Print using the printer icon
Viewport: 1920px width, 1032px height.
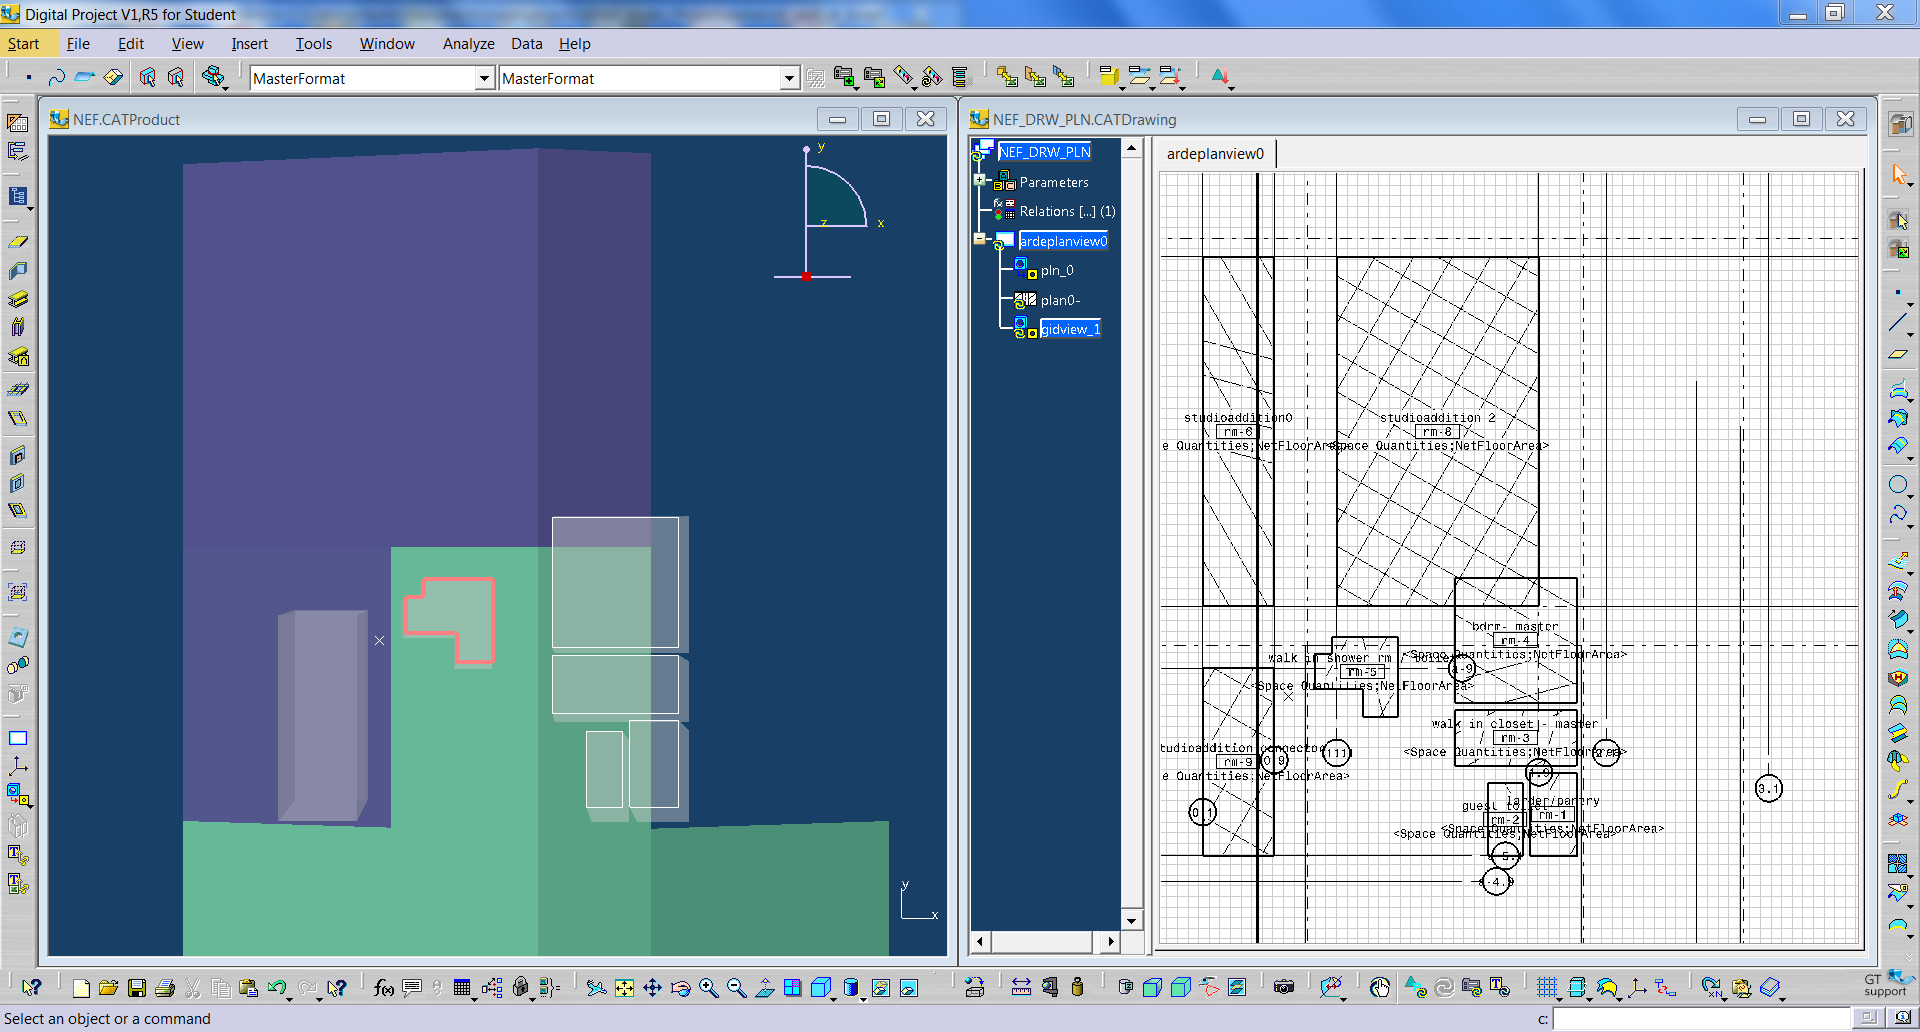(165, 988)
